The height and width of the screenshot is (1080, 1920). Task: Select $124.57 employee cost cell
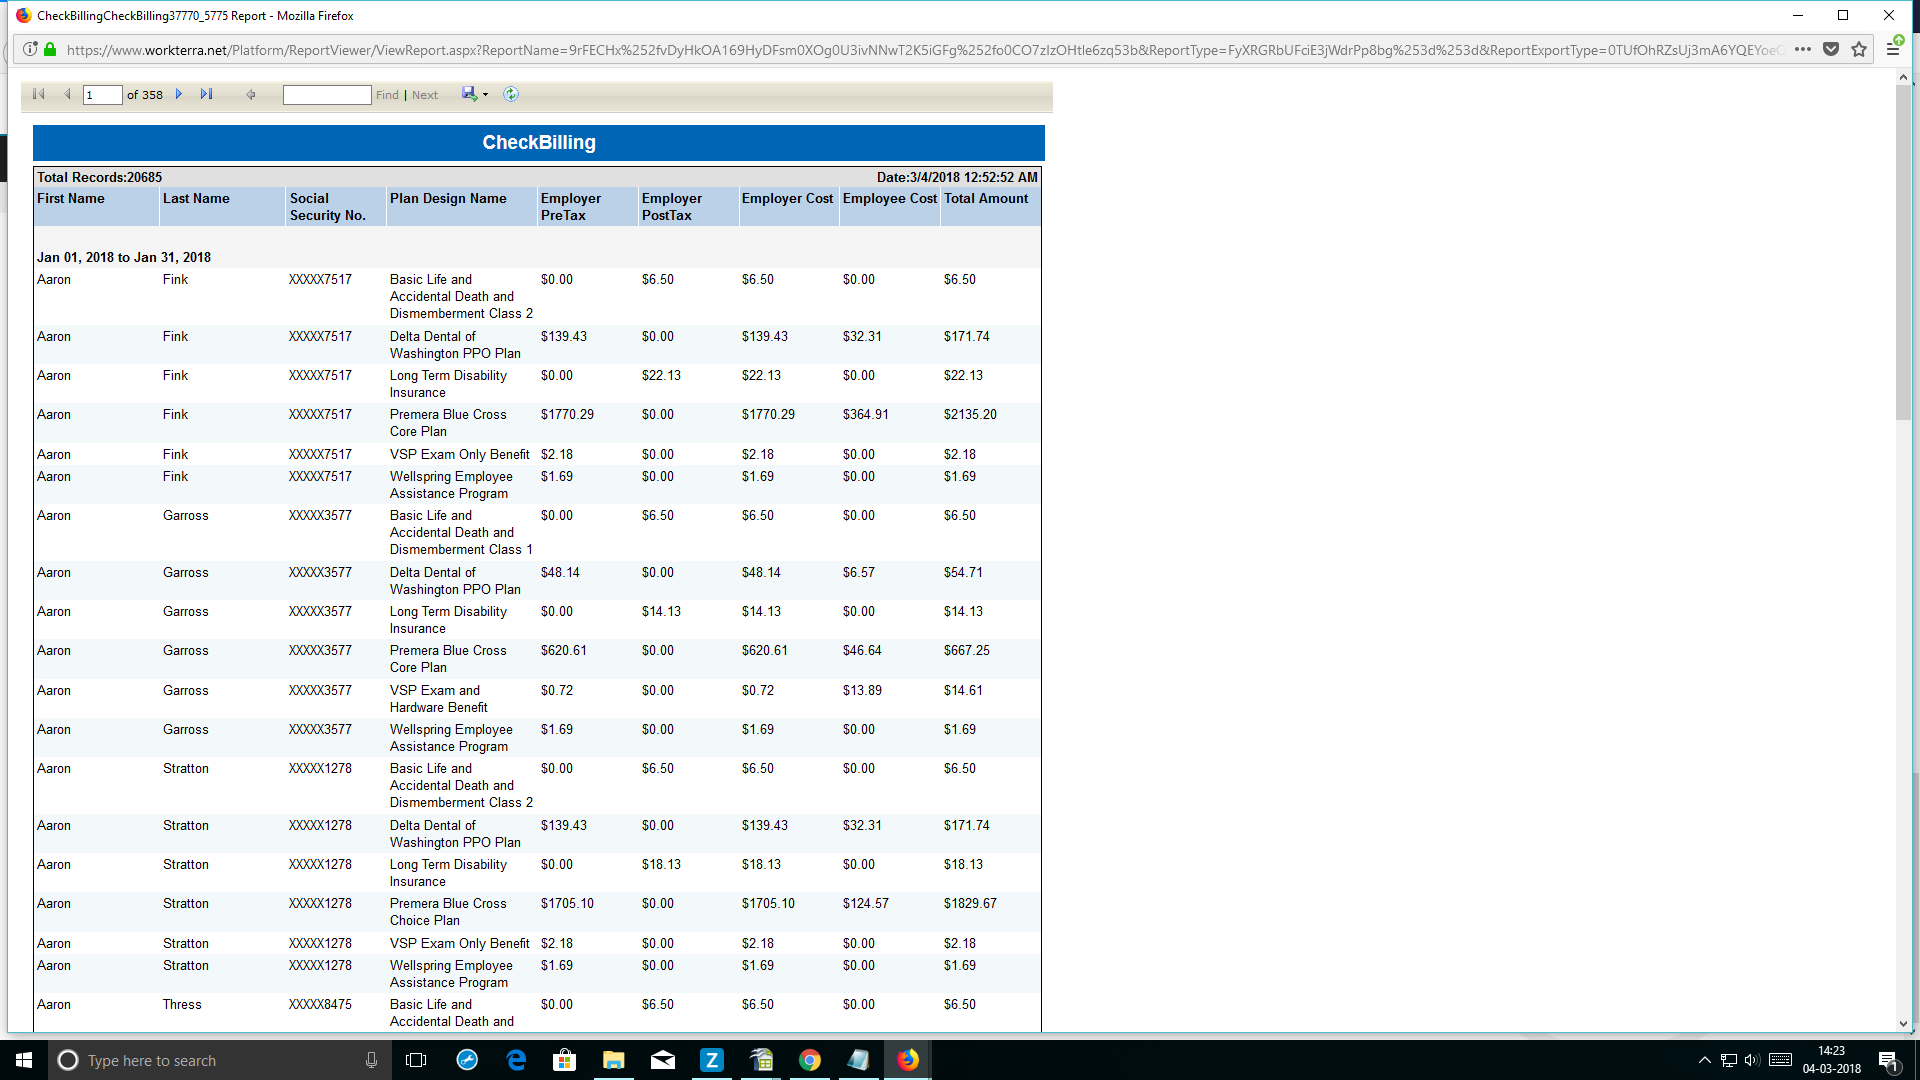point(866,903)
